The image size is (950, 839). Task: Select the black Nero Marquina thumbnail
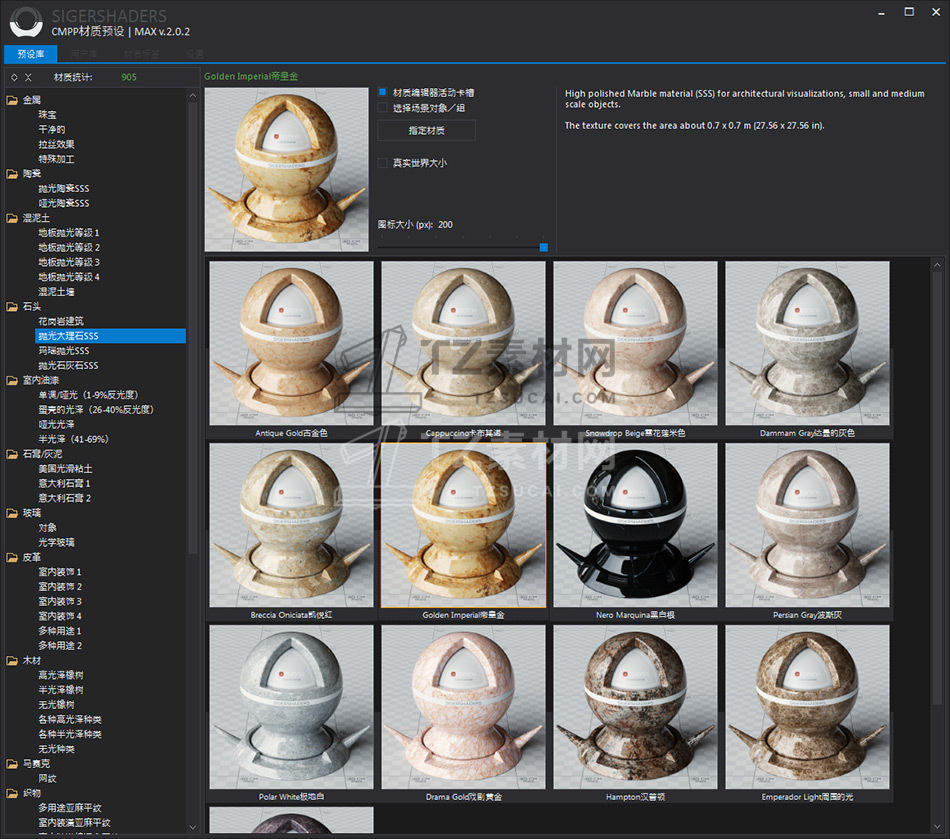(x=636, y=525)
